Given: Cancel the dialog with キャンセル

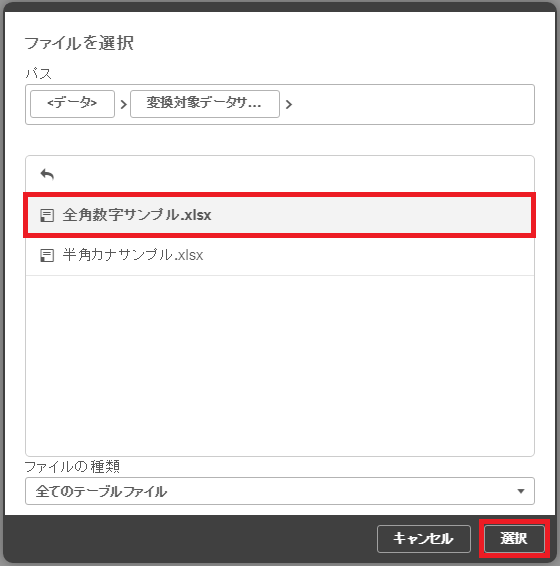Looking at the screenshot, I should tap(424, 539).
